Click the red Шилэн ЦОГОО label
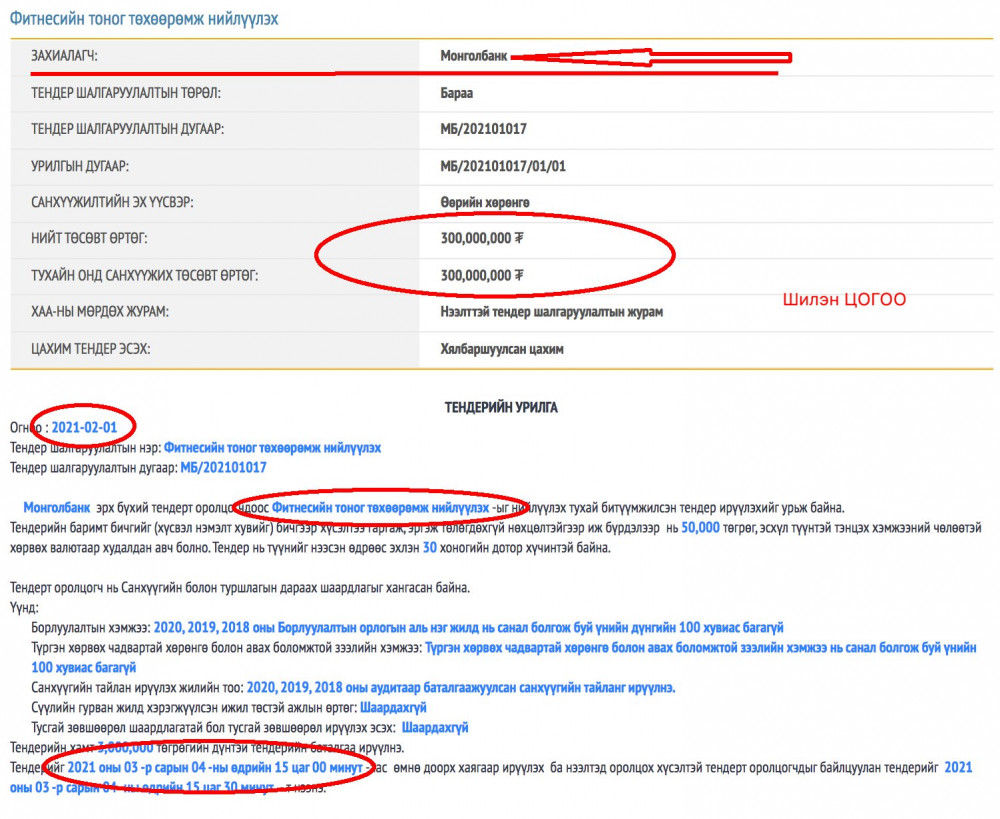This screenshot has height=819, width=1000. coord(844,300)
